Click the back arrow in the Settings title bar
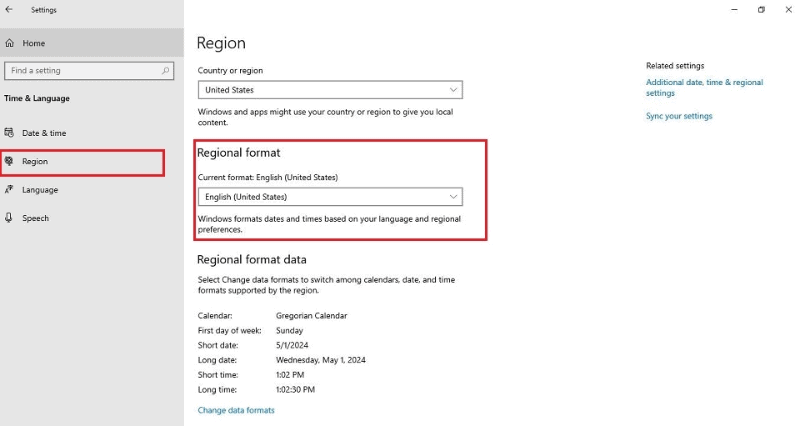Viewport: 800px width, 426px height. pyautogui.click(x=9, y=10)
